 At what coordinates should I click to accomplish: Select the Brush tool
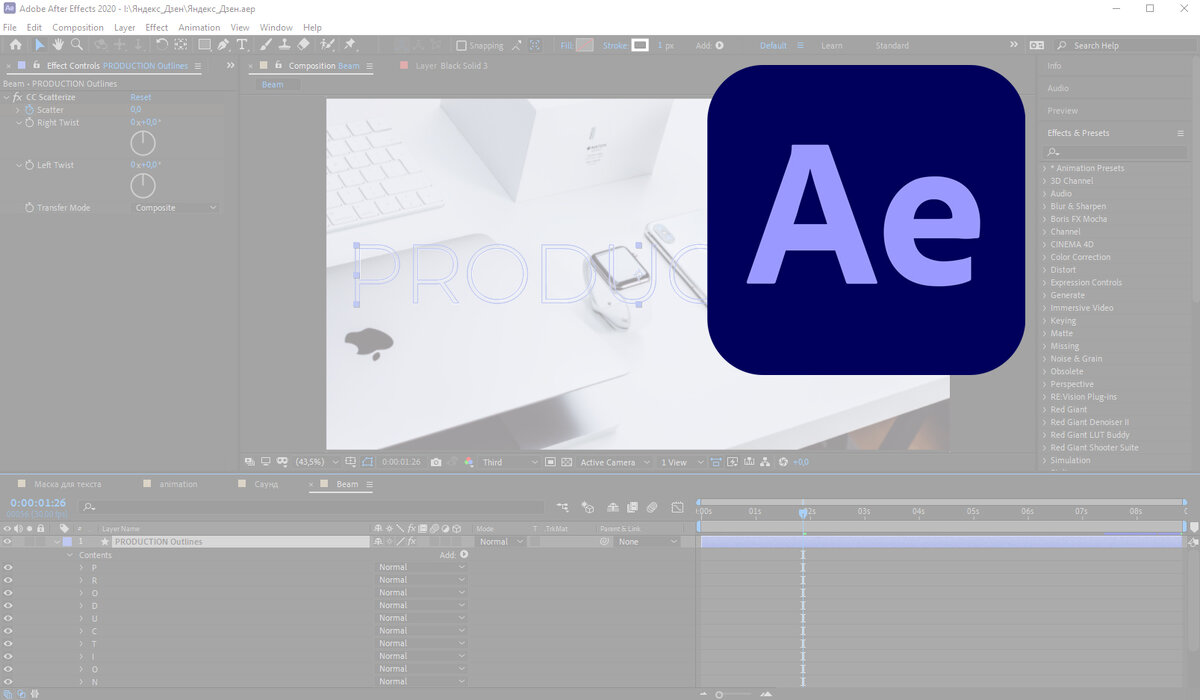click(266, 45)
